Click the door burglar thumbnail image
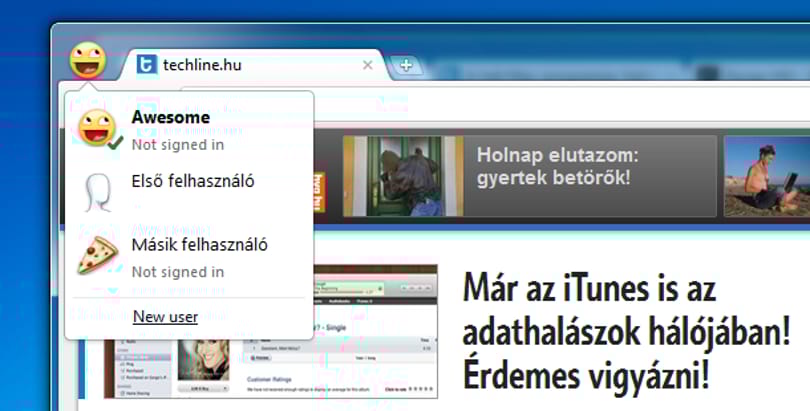Screen dimensions: 810x411 pyautogui.click(x=403, y=176)
